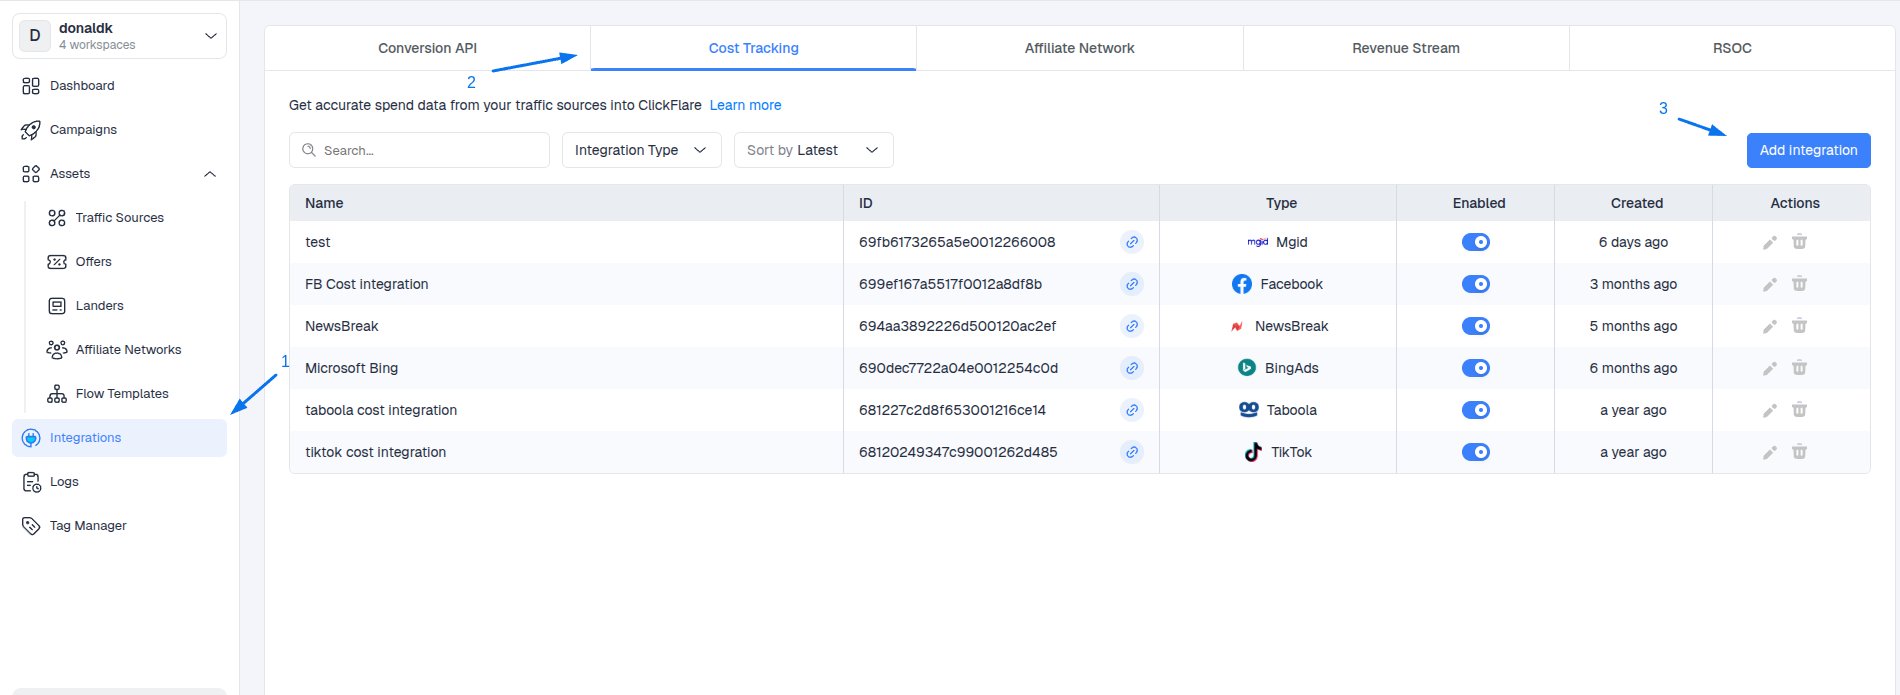Image resolution: width=1900 pixels, height=695 pixels.
Task: Toggle the TikTok integration switch
Action: click(1476, 452)
